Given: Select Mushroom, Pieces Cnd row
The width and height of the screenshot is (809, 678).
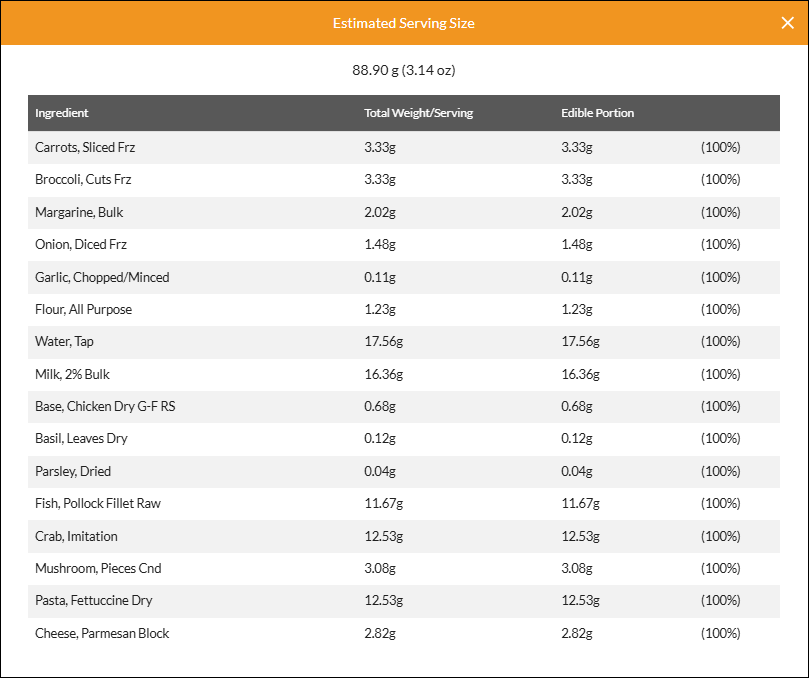Looking at the screenshot, I should [x=404, y=569].
